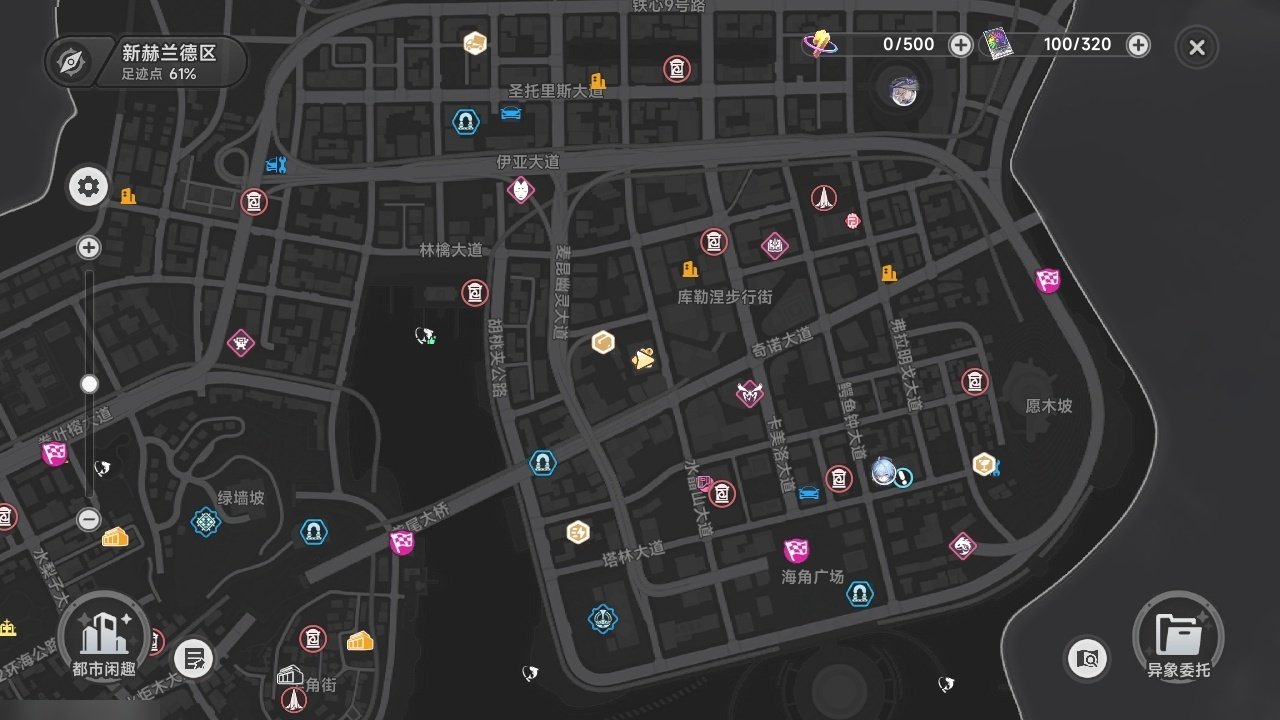Select the blue arch teleport right of 绿墙坡

314,532
